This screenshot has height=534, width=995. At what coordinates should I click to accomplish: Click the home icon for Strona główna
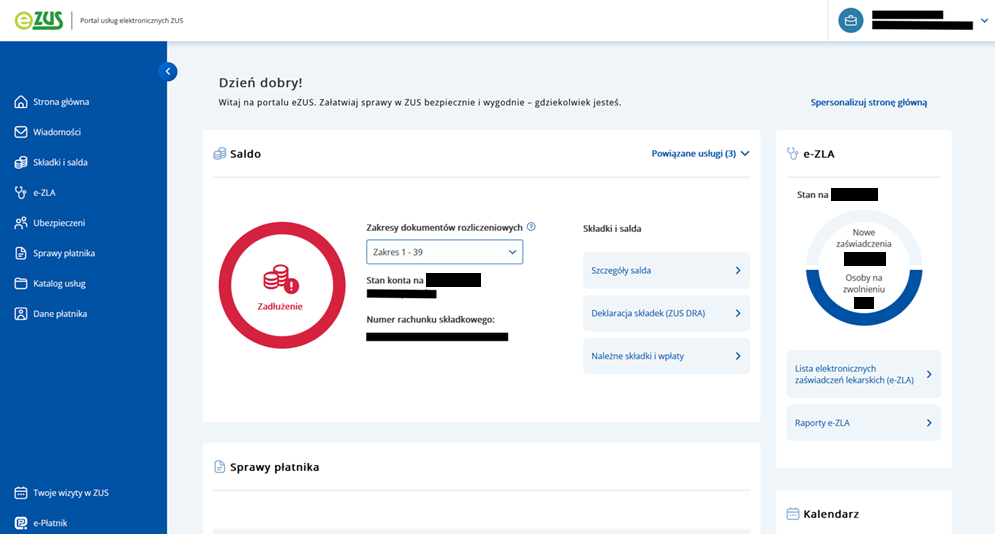(21, 102)
